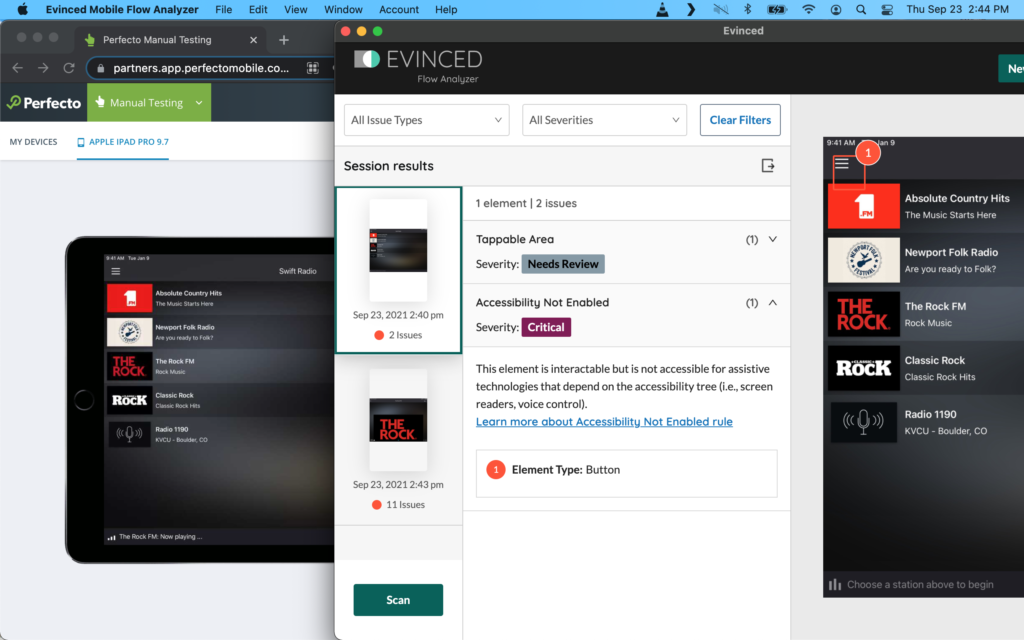
Task: Open Learn more about Accessibility Not Enabled rule
Action: point(604,422)
